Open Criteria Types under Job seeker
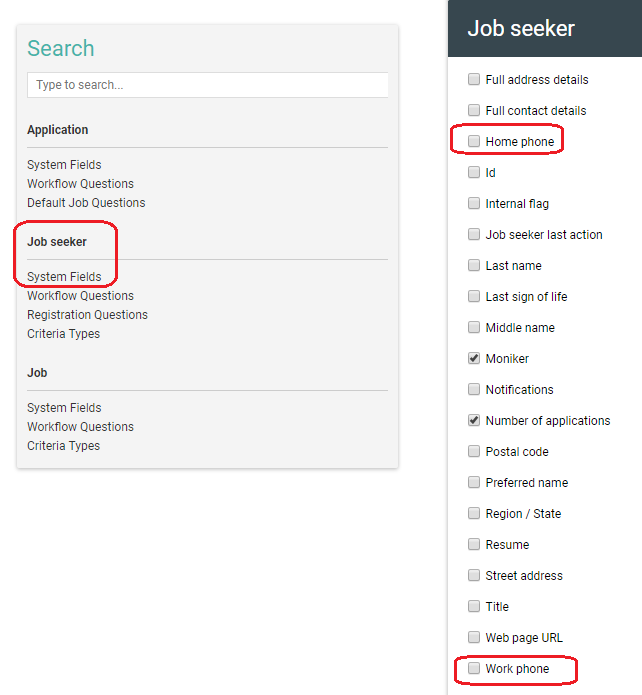Viewport: 642px width, 695px height. tap(63, 334)
